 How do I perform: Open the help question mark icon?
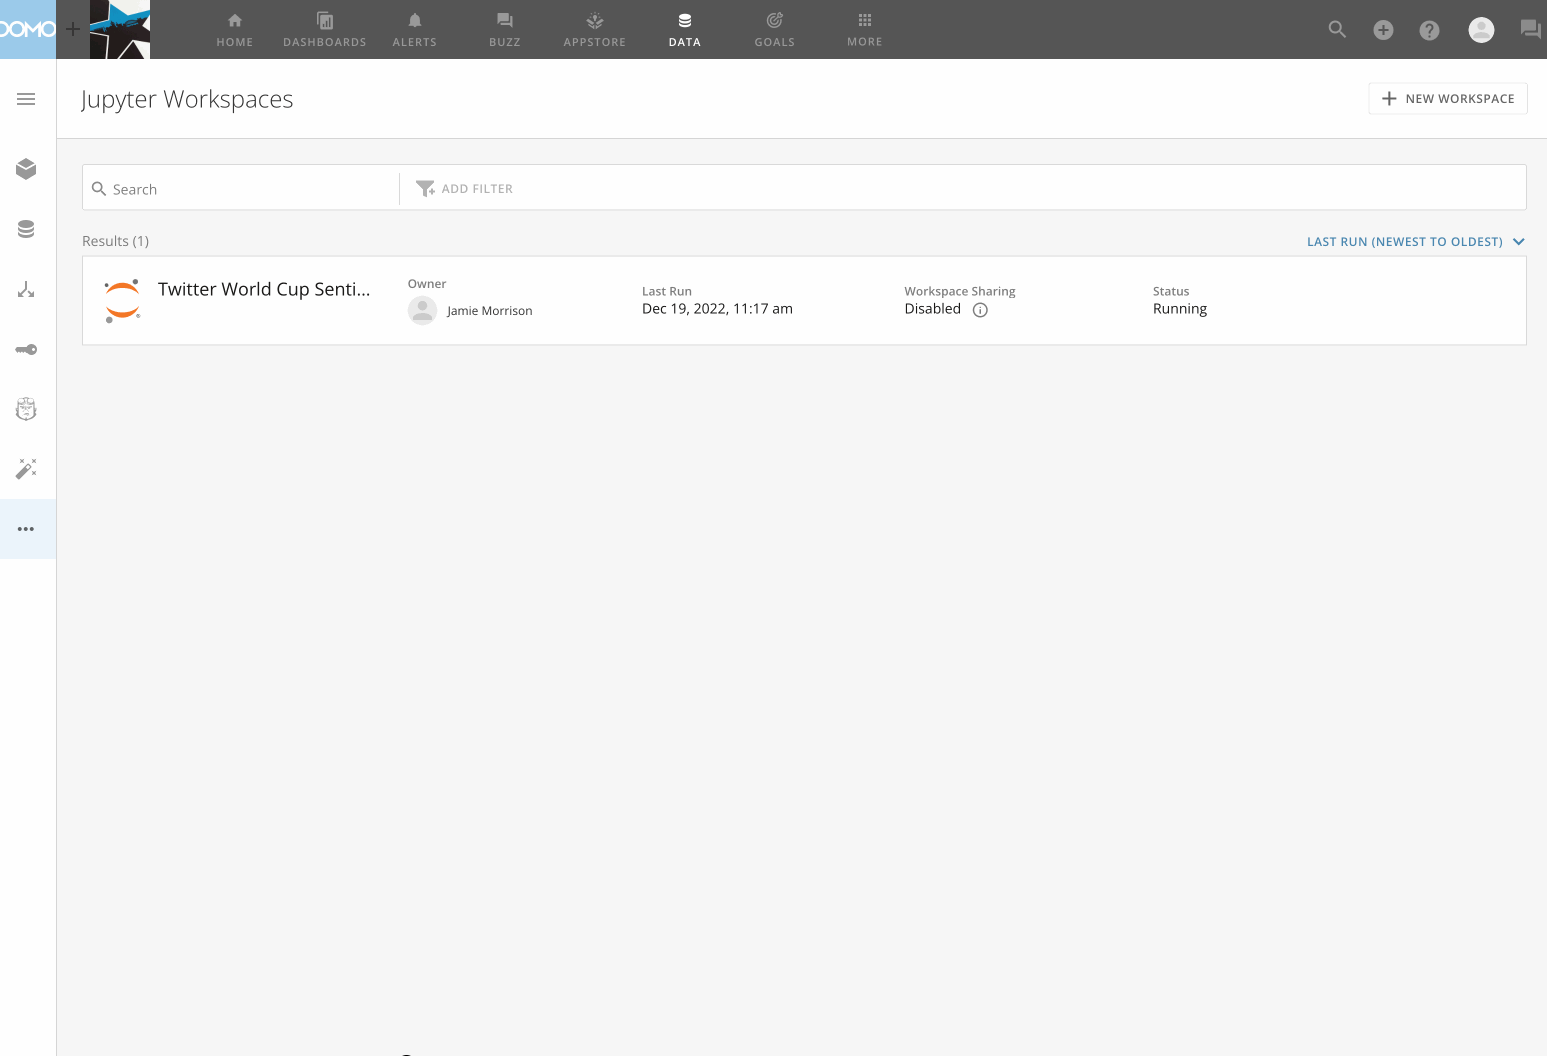(x=1429, y=30)
